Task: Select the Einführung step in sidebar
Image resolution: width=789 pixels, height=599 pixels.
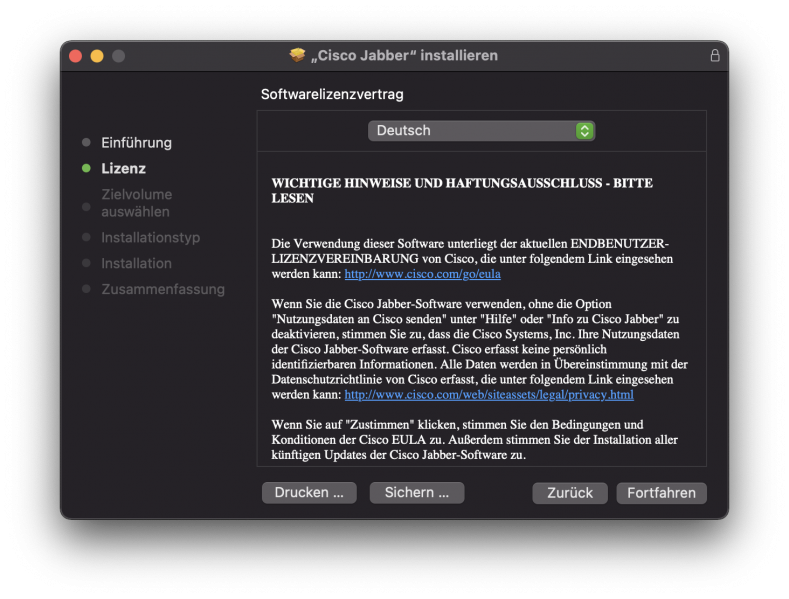Action: click(136, 143)
